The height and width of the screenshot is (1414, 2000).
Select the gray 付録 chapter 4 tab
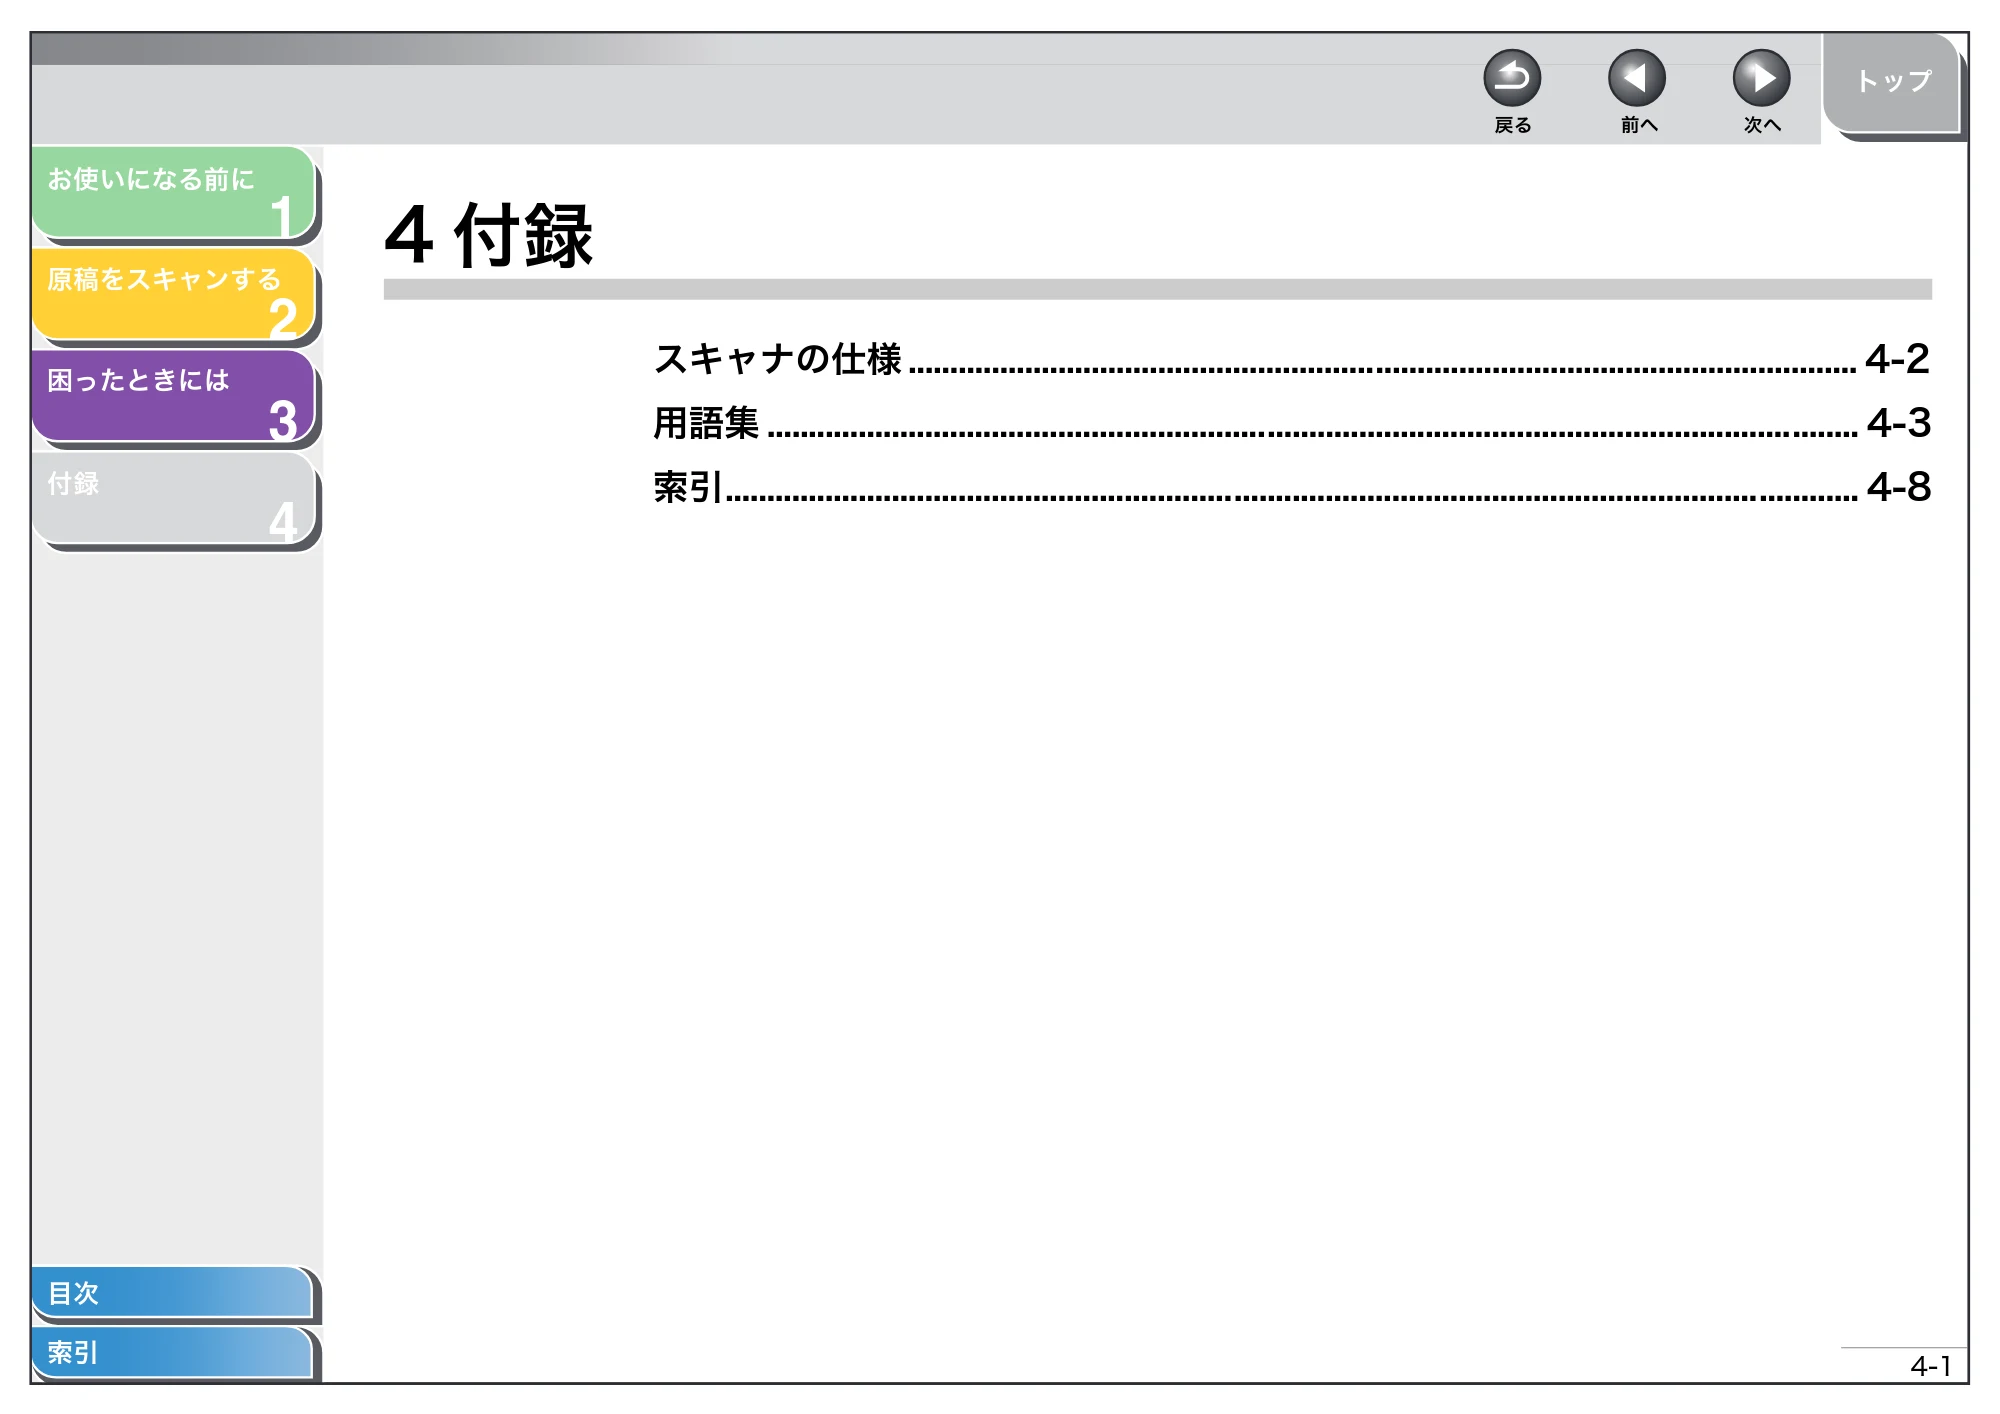(x=174, y=498)
